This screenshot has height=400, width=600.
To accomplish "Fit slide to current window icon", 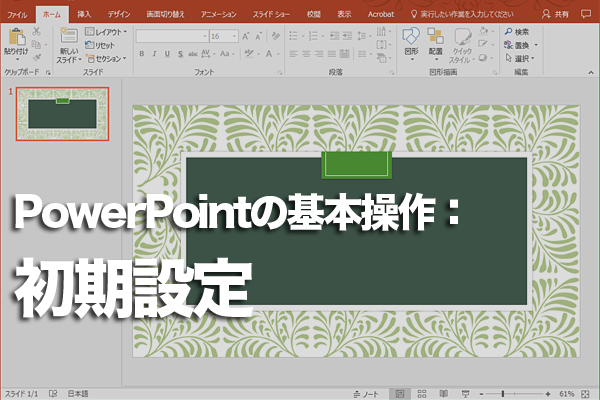I will (585, 394).
